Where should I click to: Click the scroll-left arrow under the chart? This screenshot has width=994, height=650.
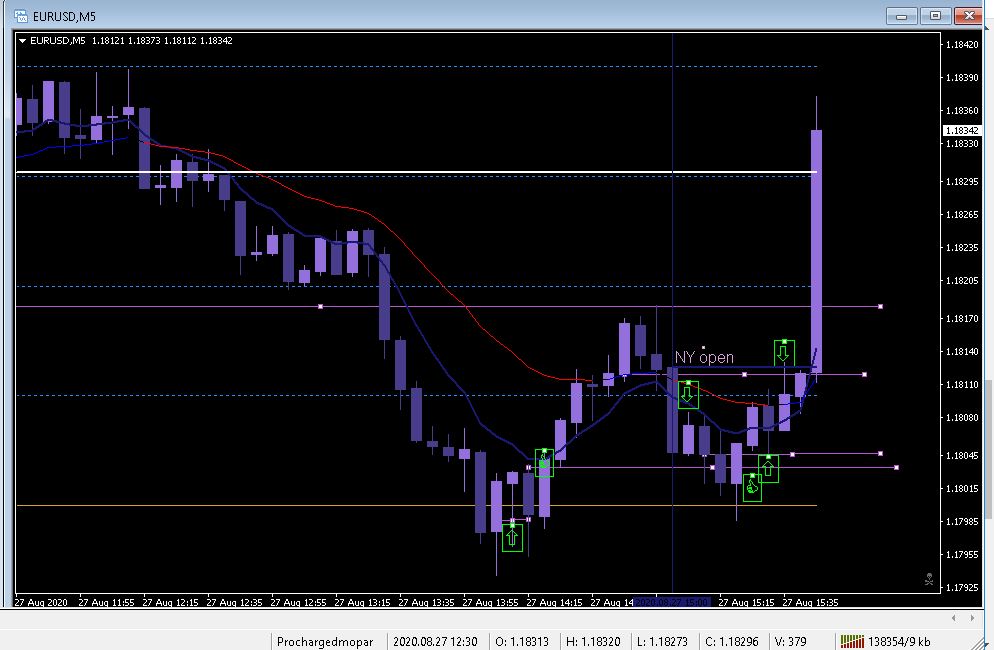pyautogui.click(x=954, y=618)
